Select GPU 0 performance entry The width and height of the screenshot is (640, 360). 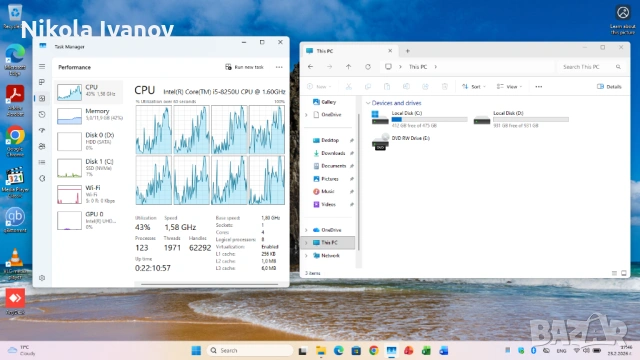coord(89,220)
